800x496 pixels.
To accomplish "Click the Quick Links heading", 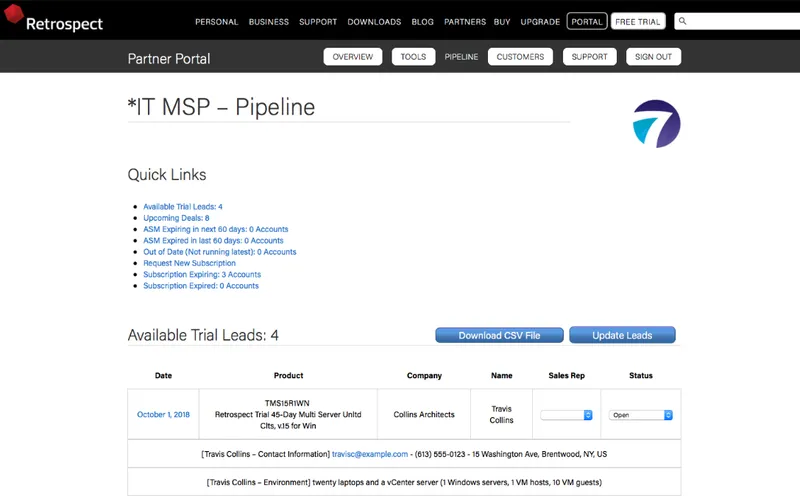I will (x=167, y=175).
